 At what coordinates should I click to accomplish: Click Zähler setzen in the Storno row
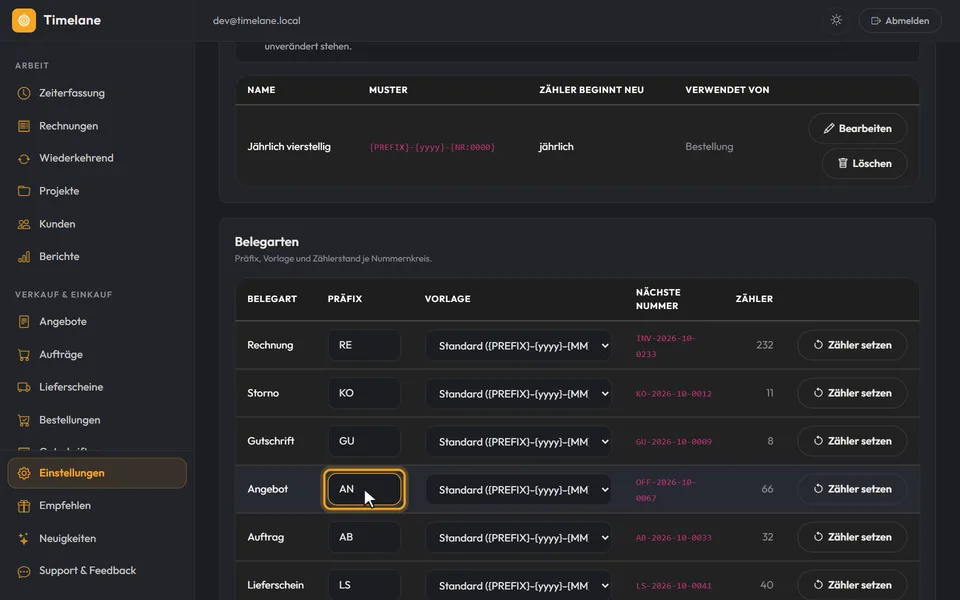(852, 393)
